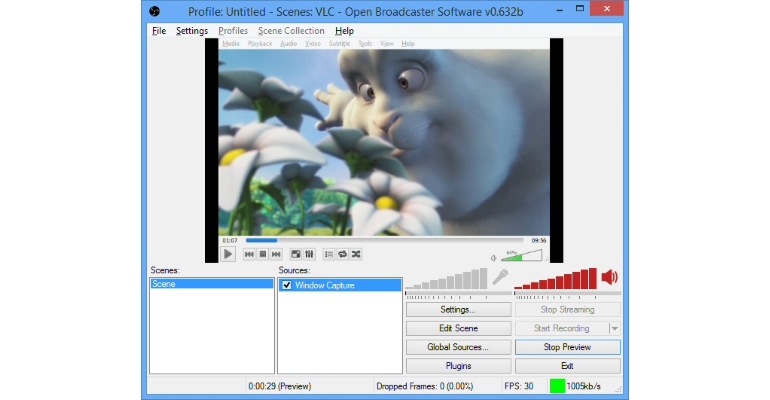The width and height of the screenshot is (770, 400).
Task: Click the VLC fullscreen toggle icon
Action: [x=296, y=254]
